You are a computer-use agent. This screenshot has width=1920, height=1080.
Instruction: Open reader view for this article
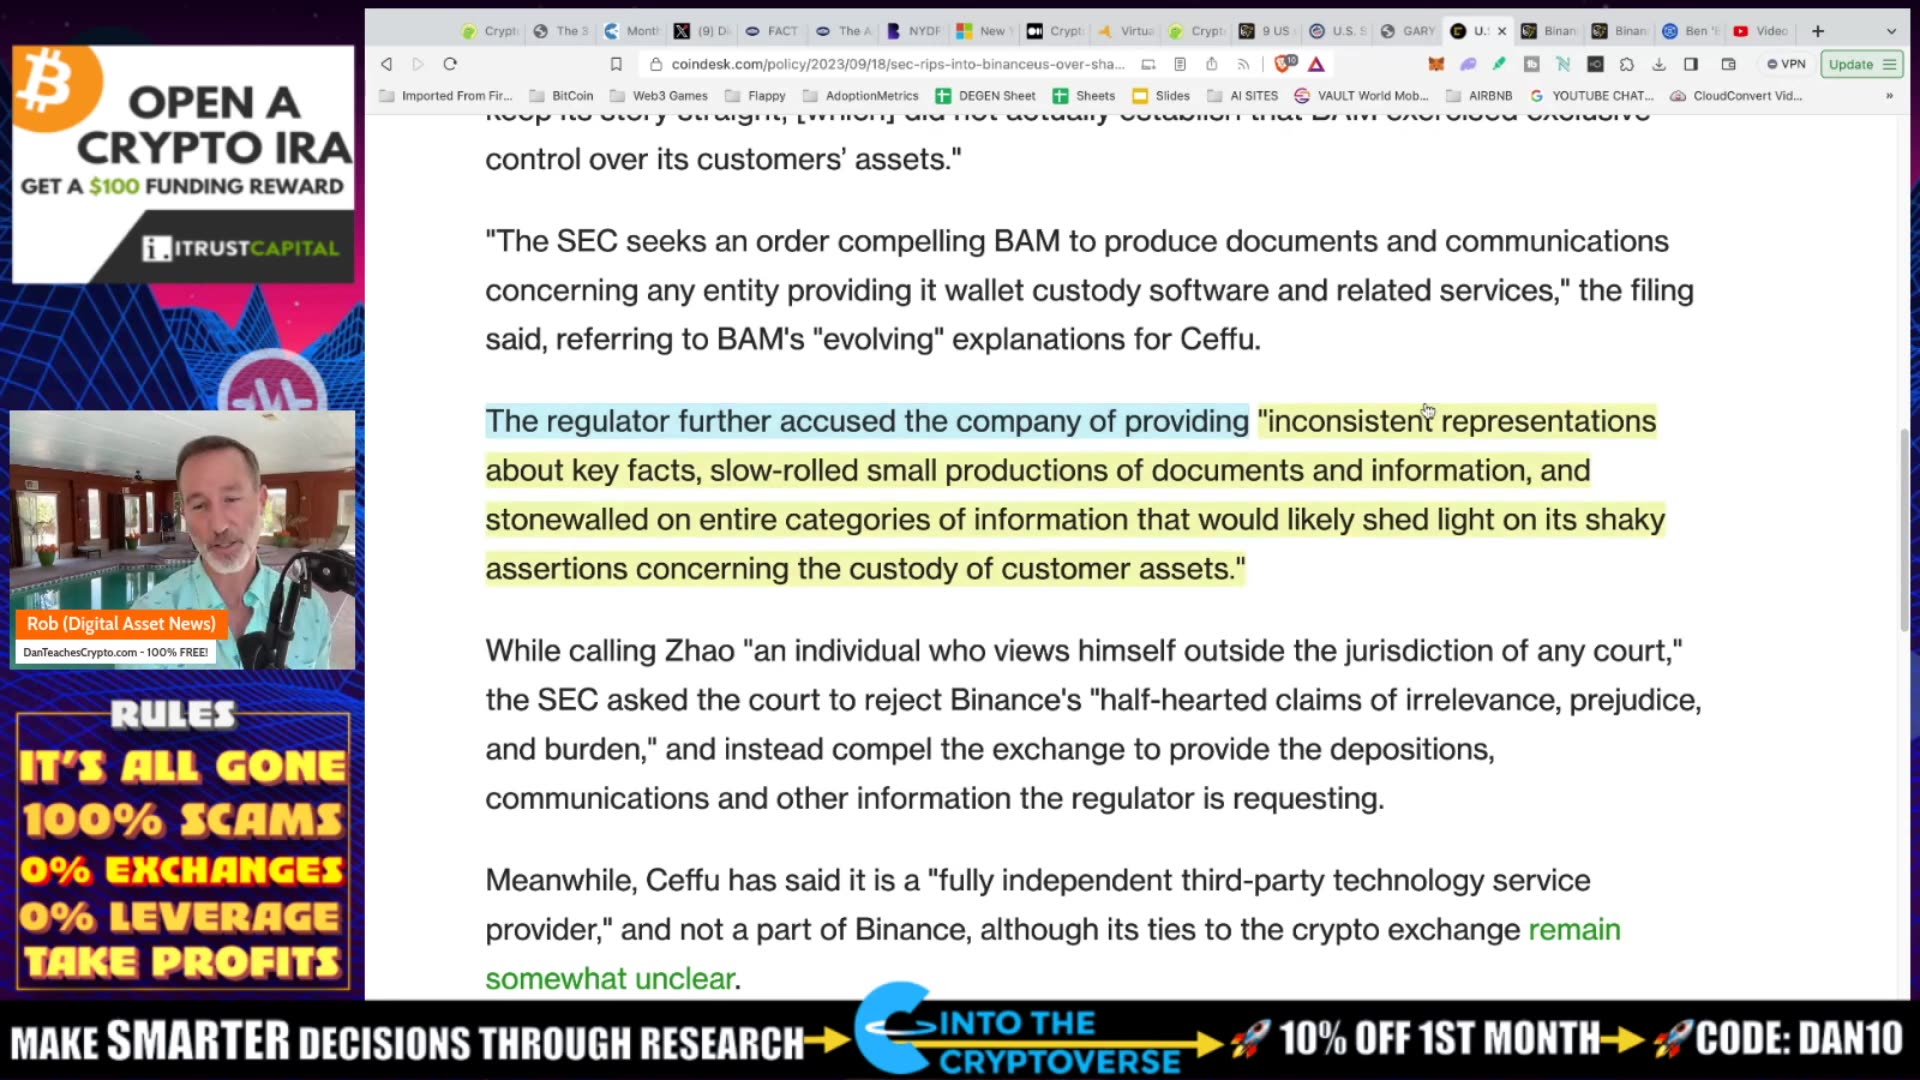tap(1180, 64)
